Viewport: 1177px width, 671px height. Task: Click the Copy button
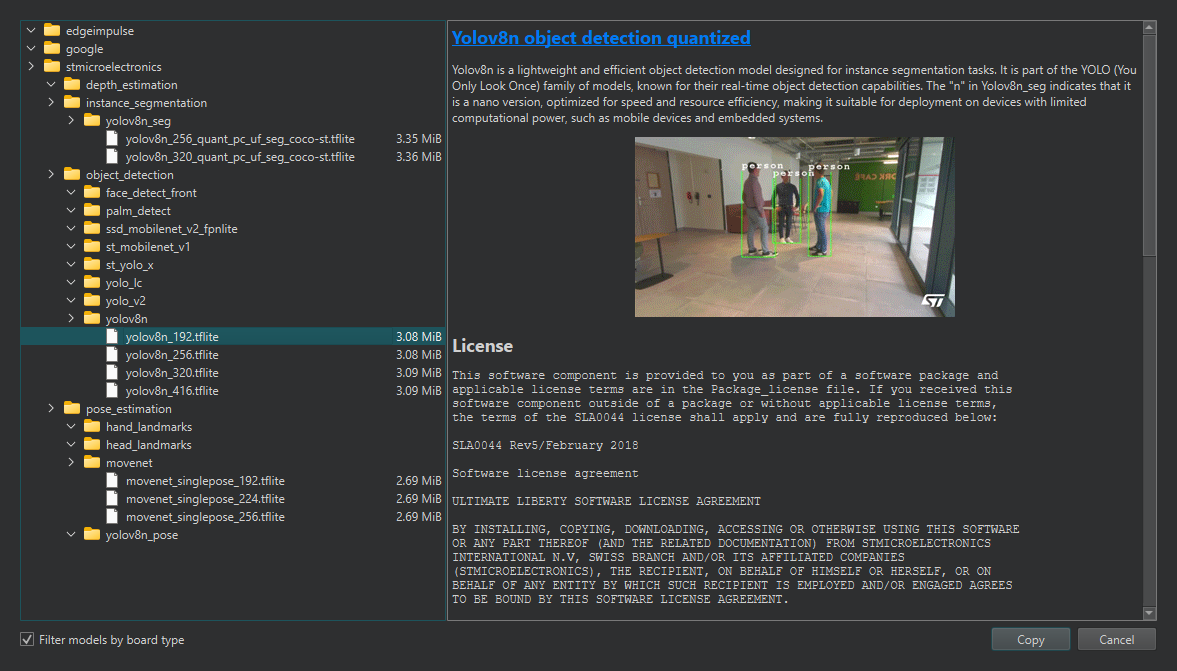coord(1031,639)
